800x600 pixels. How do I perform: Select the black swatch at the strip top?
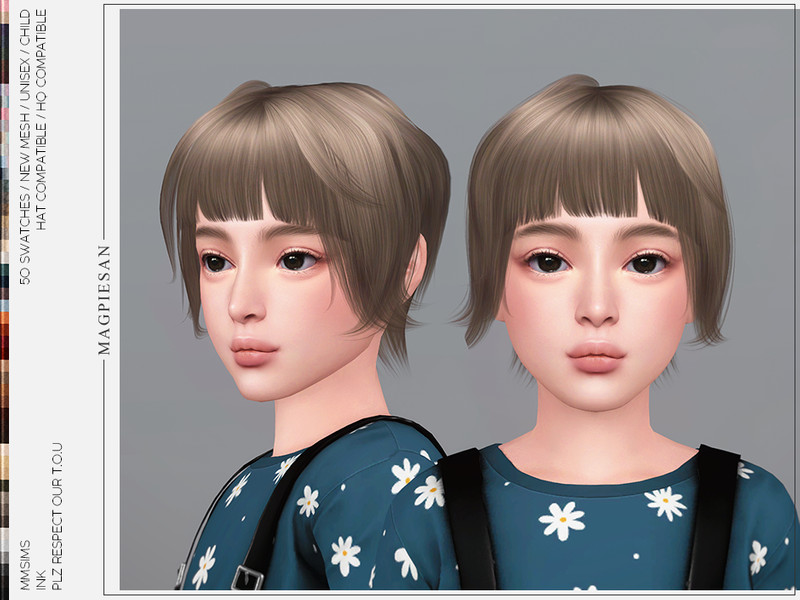tap(6, 30)
